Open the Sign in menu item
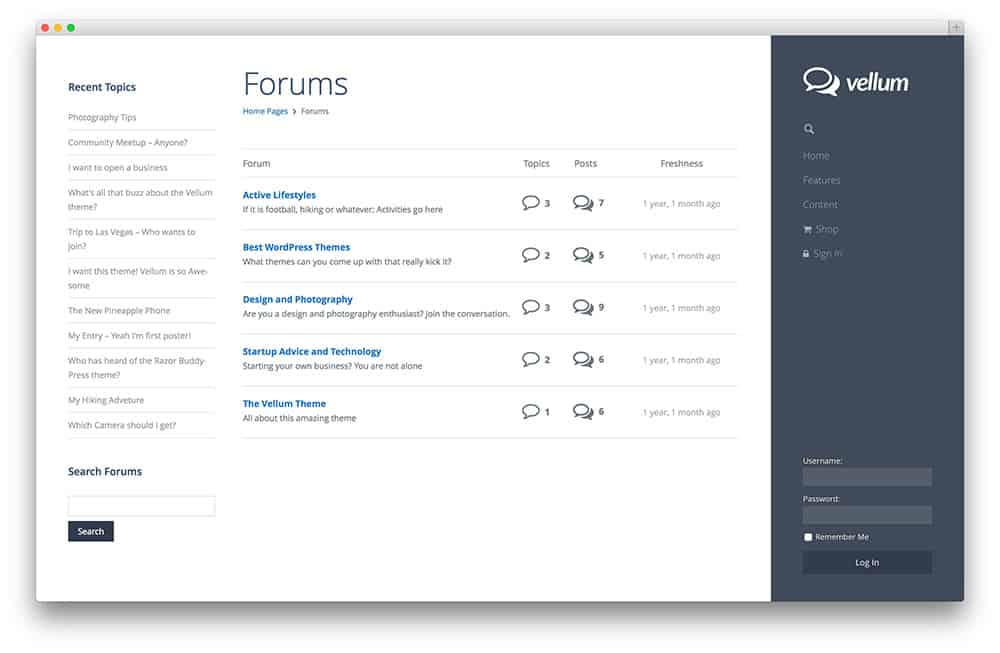The width and height of the screenshot is (1000, 653). pos(828,254)
